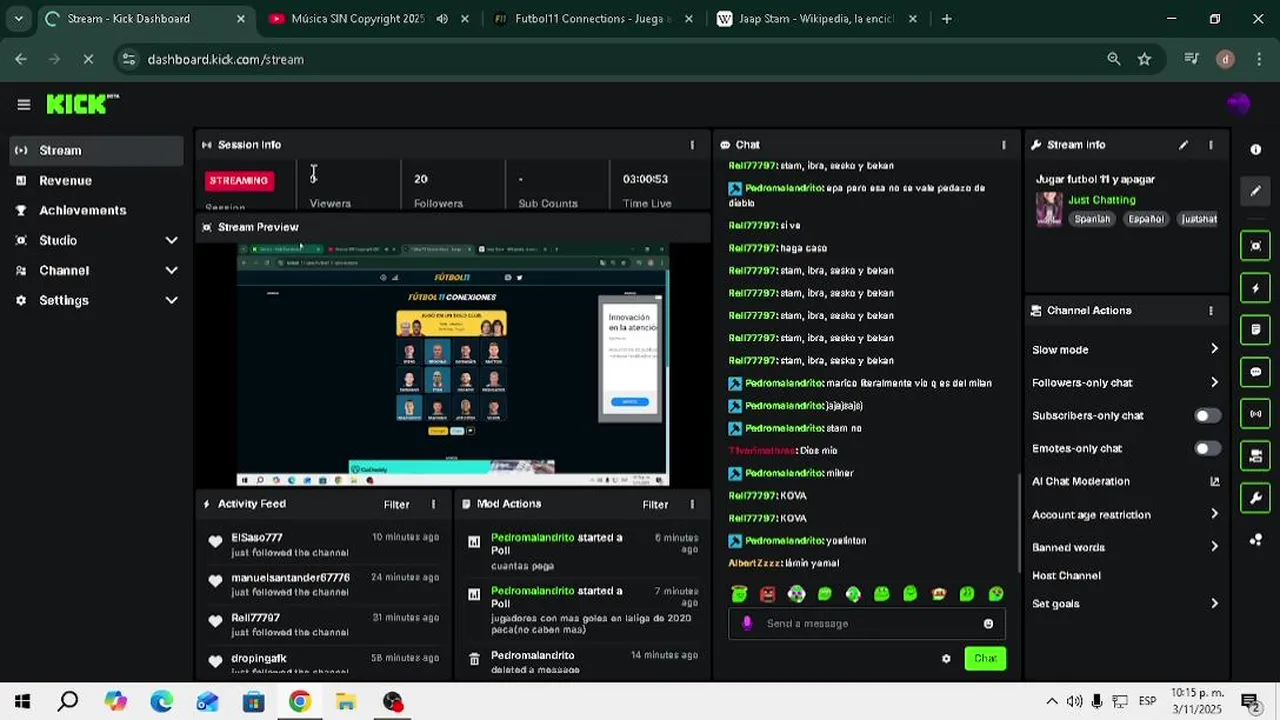
Task: Click the green Chat send button
Action: tap(985, 659)
